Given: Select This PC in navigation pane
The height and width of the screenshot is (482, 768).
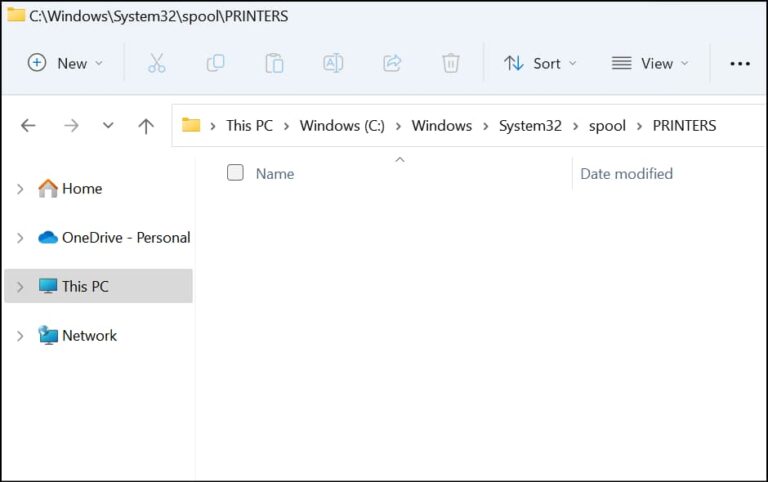Looking at the screenshot, I should click(85, 286).
